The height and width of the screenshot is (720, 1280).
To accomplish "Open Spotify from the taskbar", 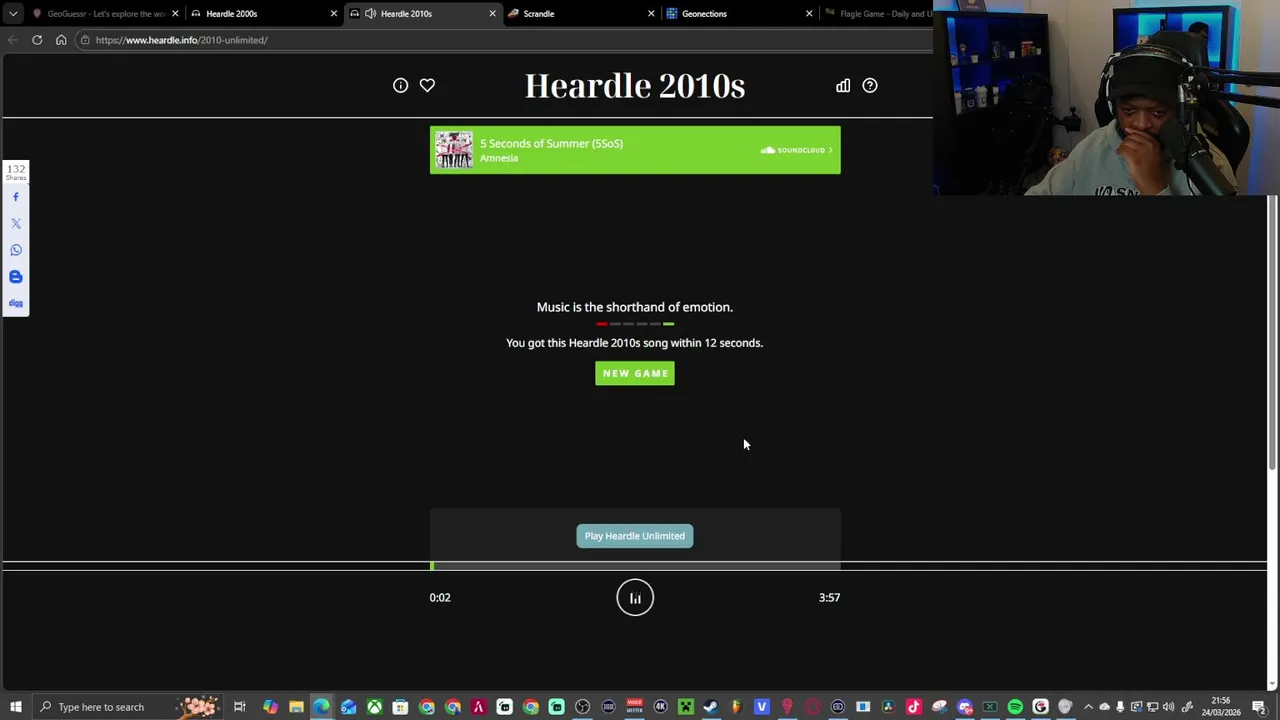I will (1015, 707).
